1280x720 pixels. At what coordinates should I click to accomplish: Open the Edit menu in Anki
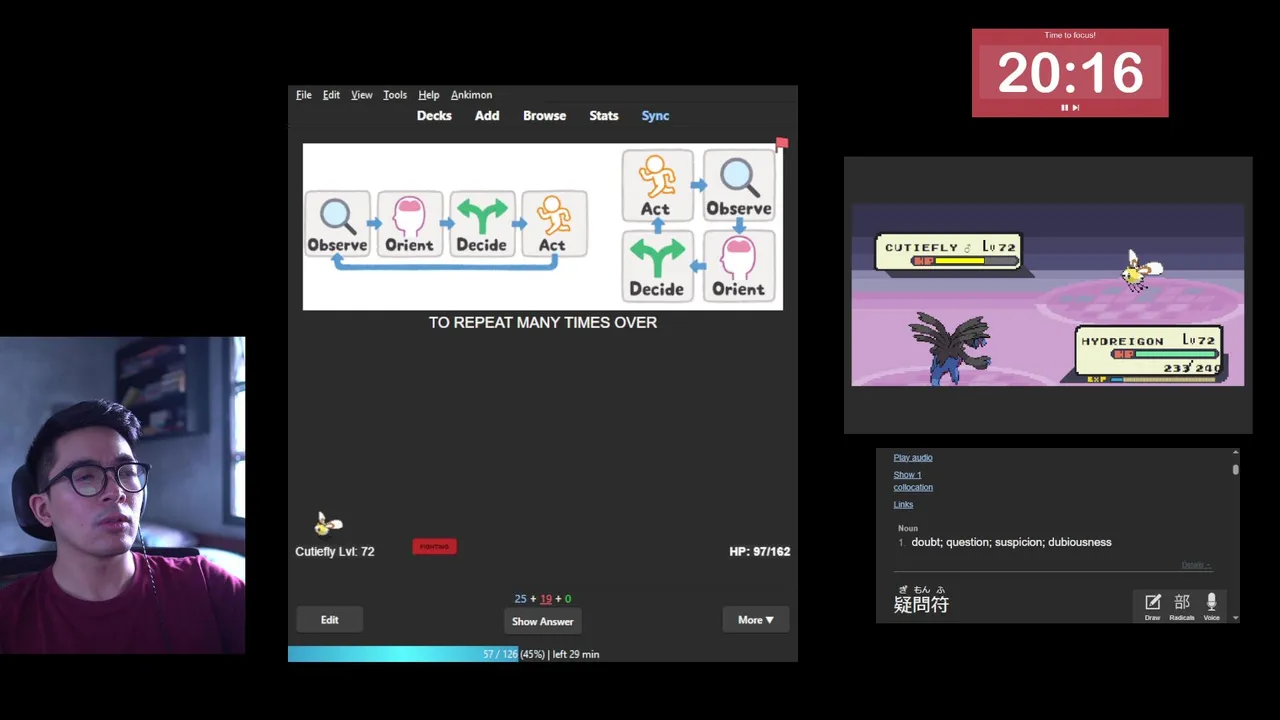coord(331,95)
